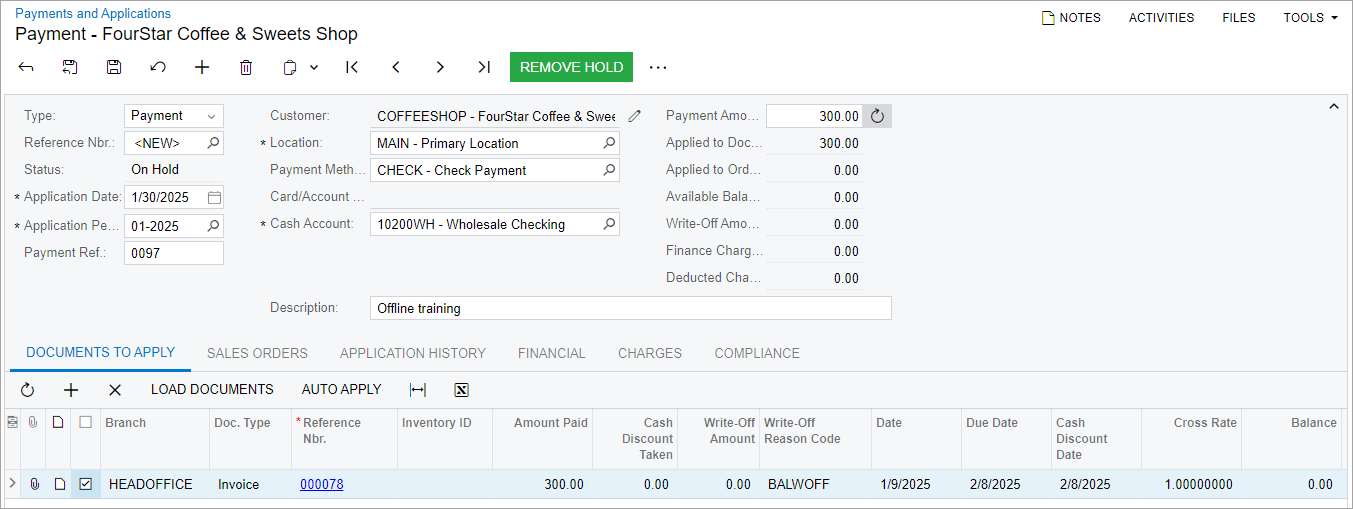Open invoice 000078 reference link
This screenshot has width=1353, height=509.
pyautogui.click(x=321, y=484)
